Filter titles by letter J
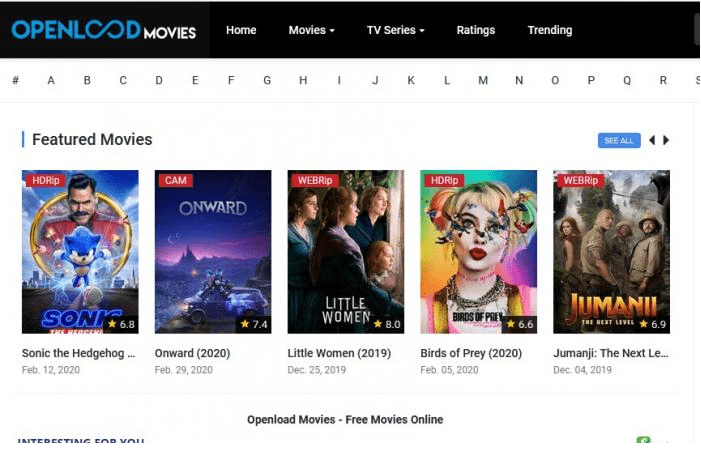 [x=375, y=80]
